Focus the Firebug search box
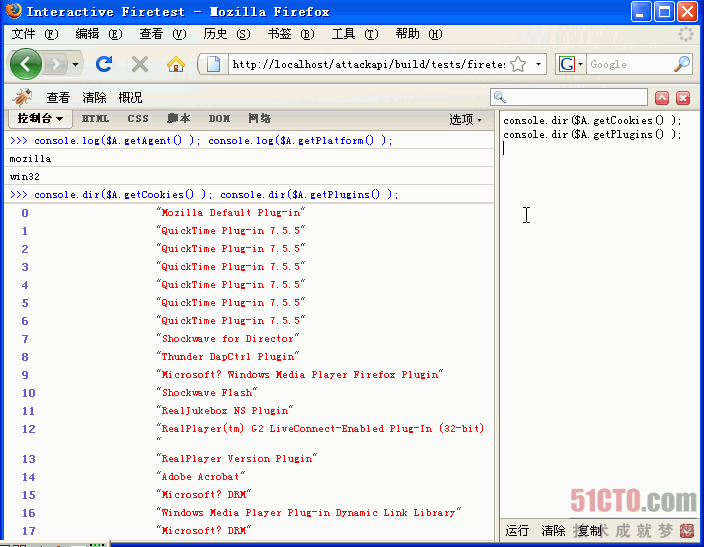The width and height of the screenshot is (704, 547). click(569, 97)
